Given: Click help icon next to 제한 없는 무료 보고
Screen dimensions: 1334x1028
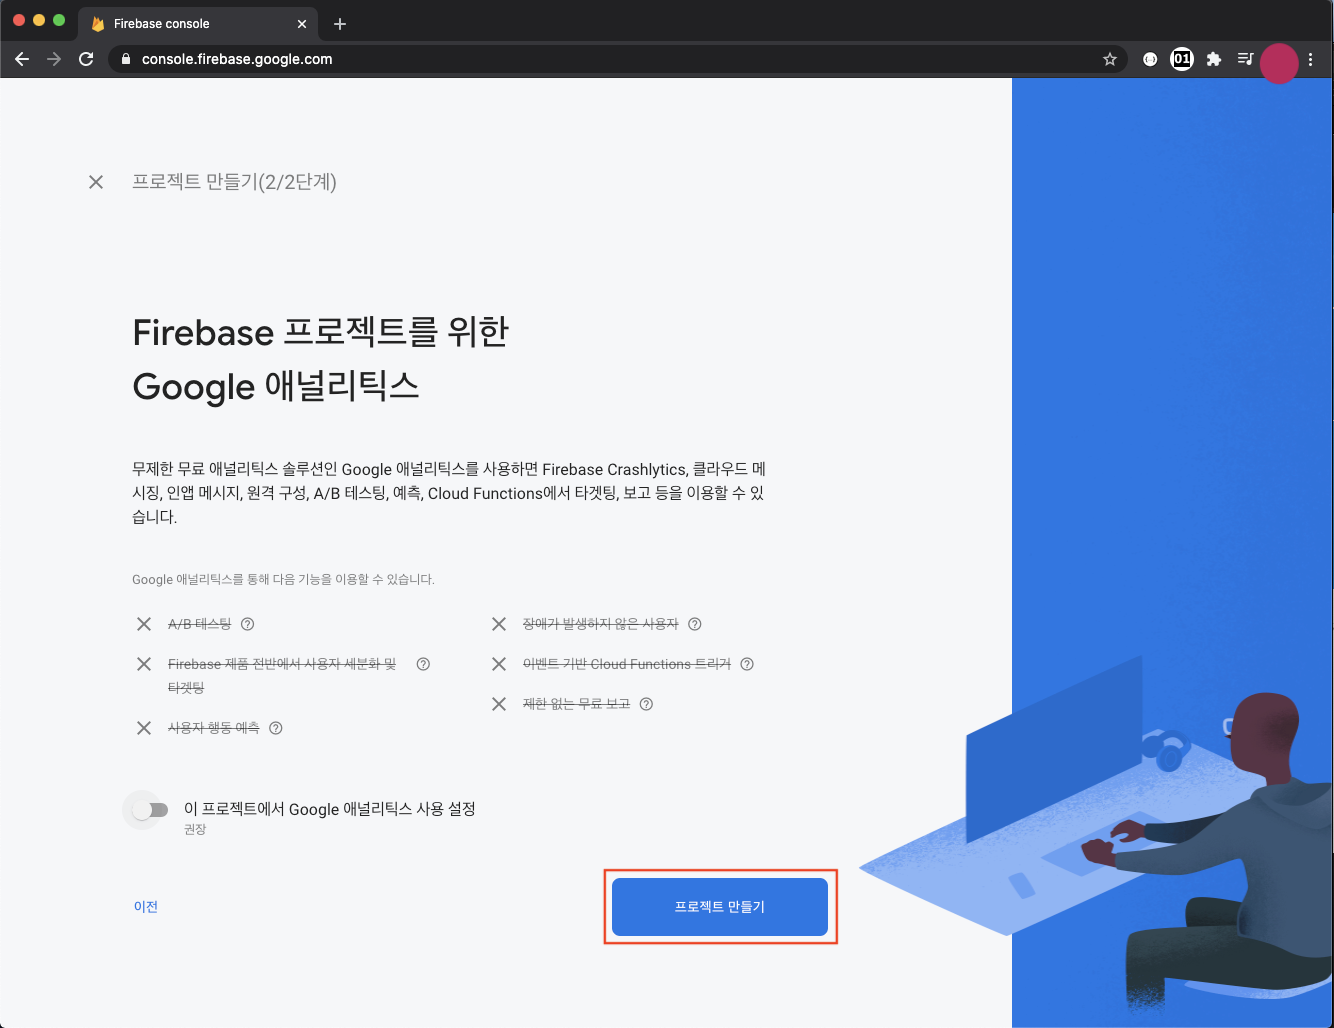Looking at the screenshot, I should point(646,704).
